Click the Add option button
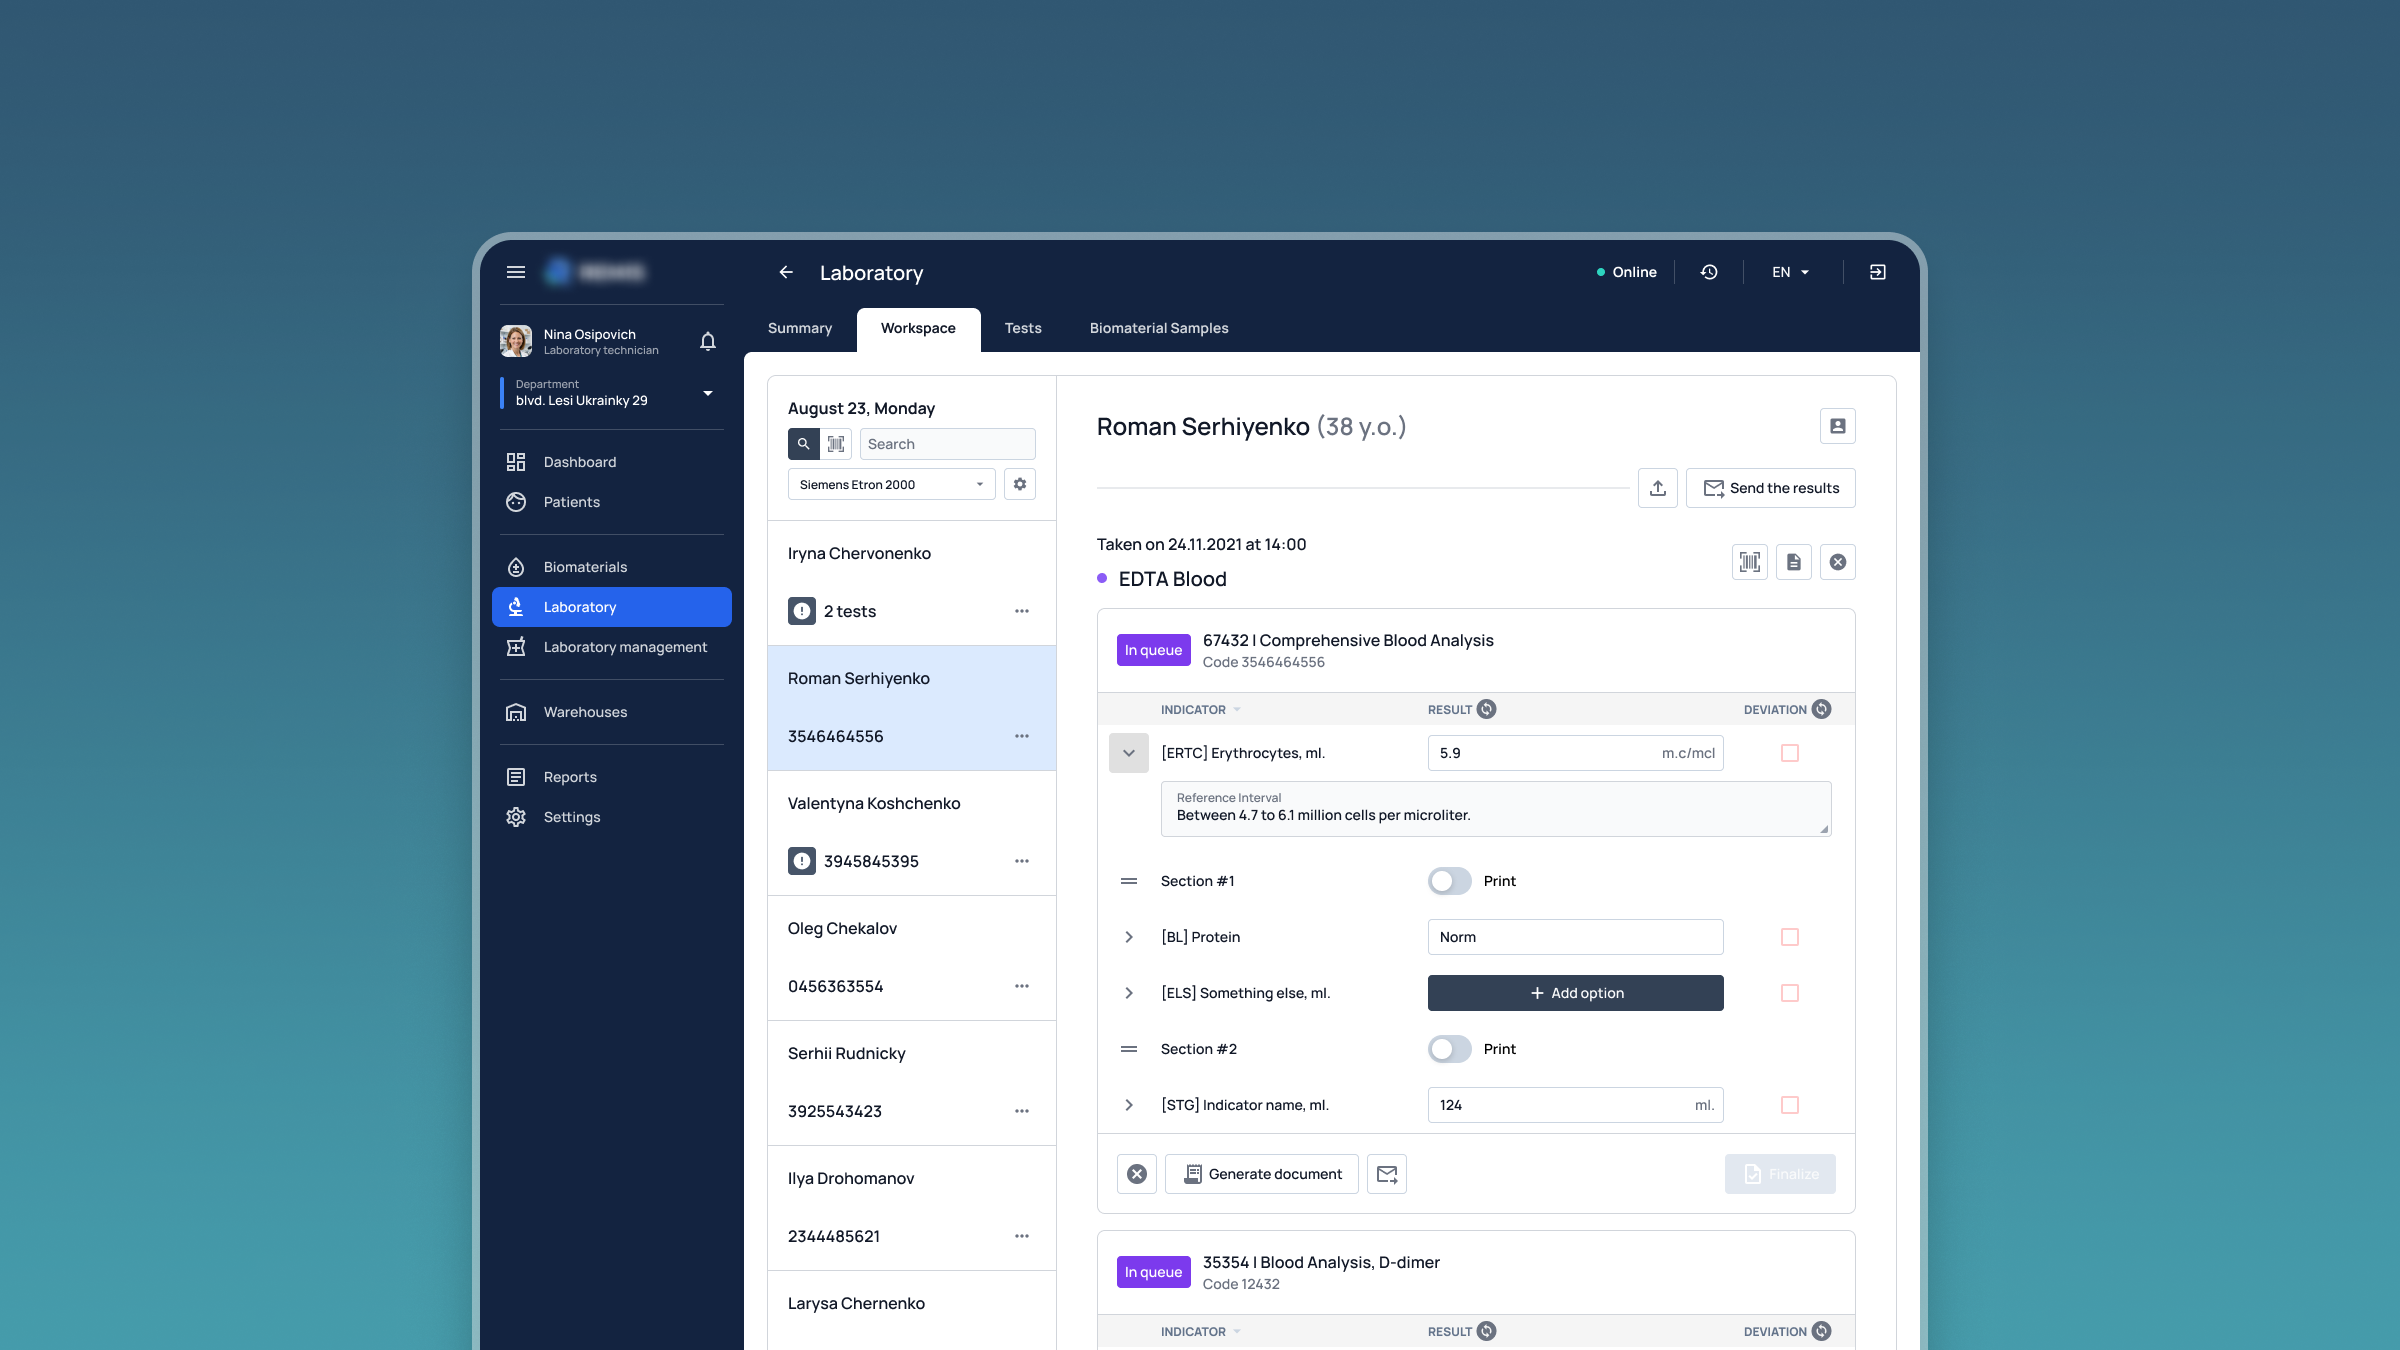Screen dimensions: 2400x1350 tap(1575, 993)
